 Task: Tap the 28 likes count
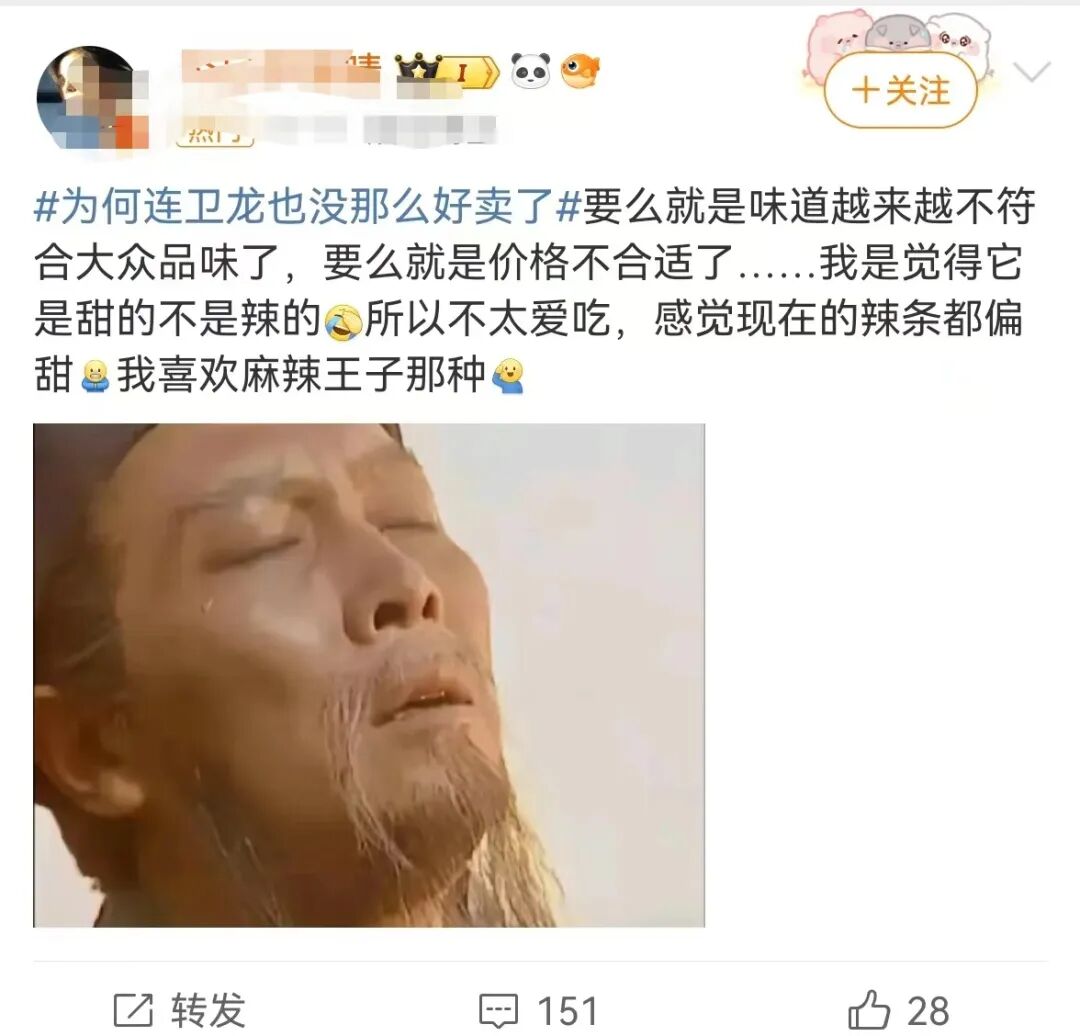coord(928,1011)
